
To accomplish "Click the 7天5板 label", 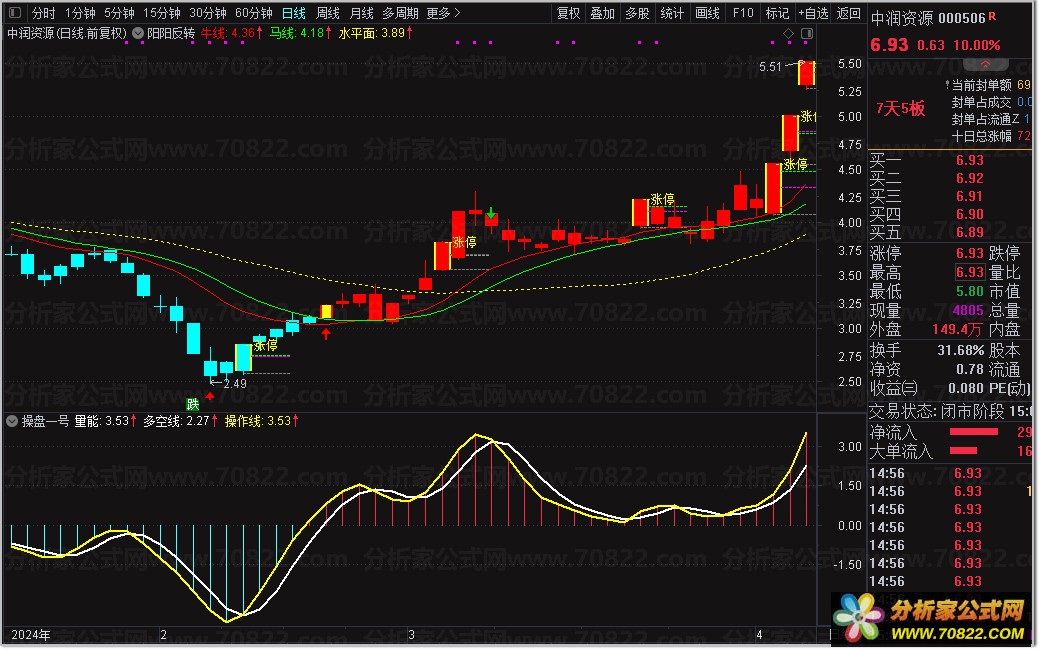I will click(x=900, y=109).
